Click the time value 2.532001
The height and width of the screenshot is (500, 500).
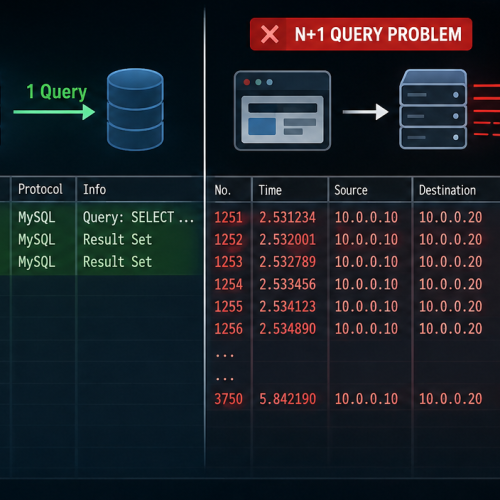pos(287,240)
